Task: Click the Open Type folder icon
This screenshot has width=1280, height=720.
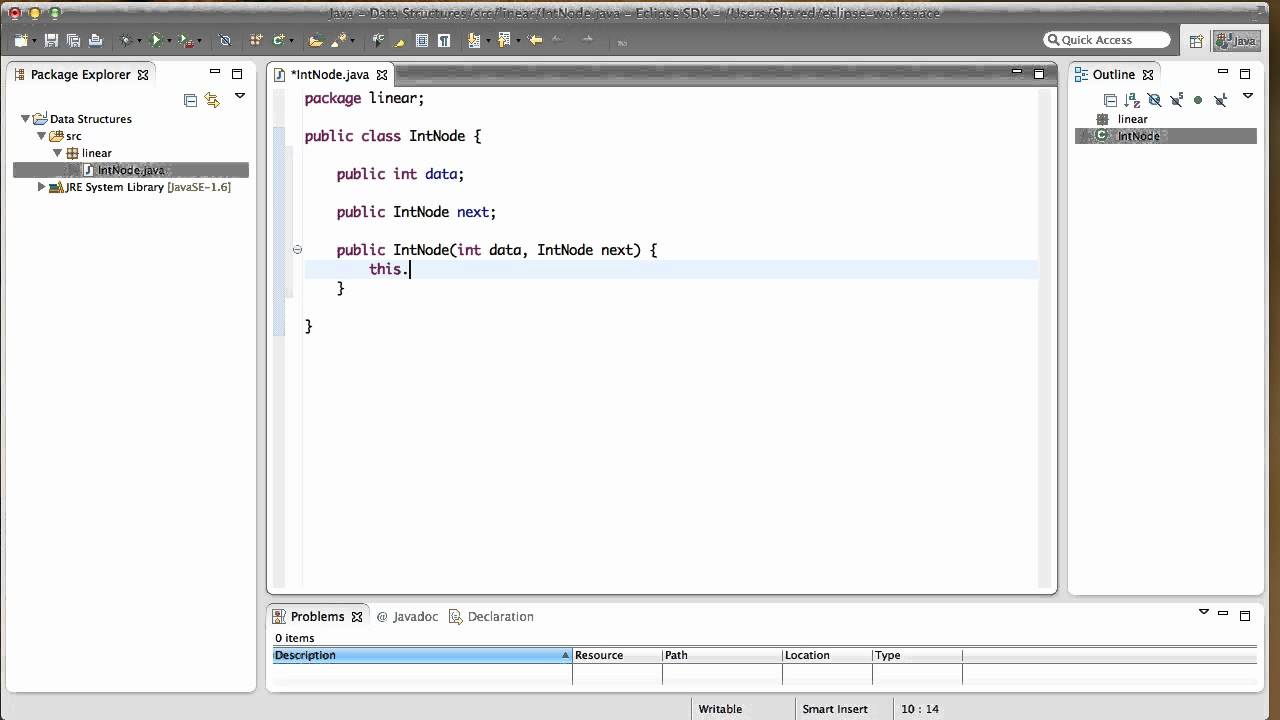Action: [316, 40]
